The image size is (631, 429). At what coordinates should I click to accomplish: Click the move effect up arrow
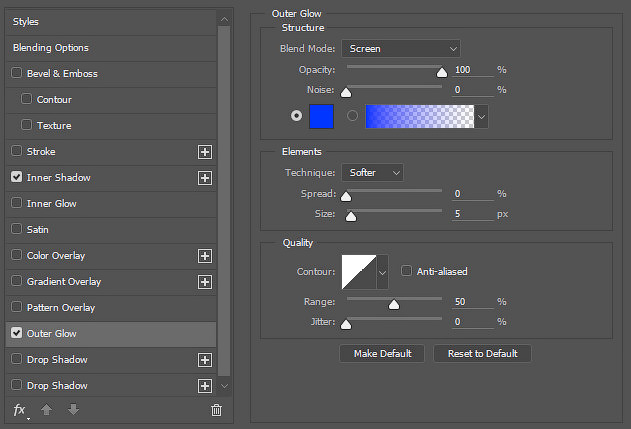tap(47, 410)
